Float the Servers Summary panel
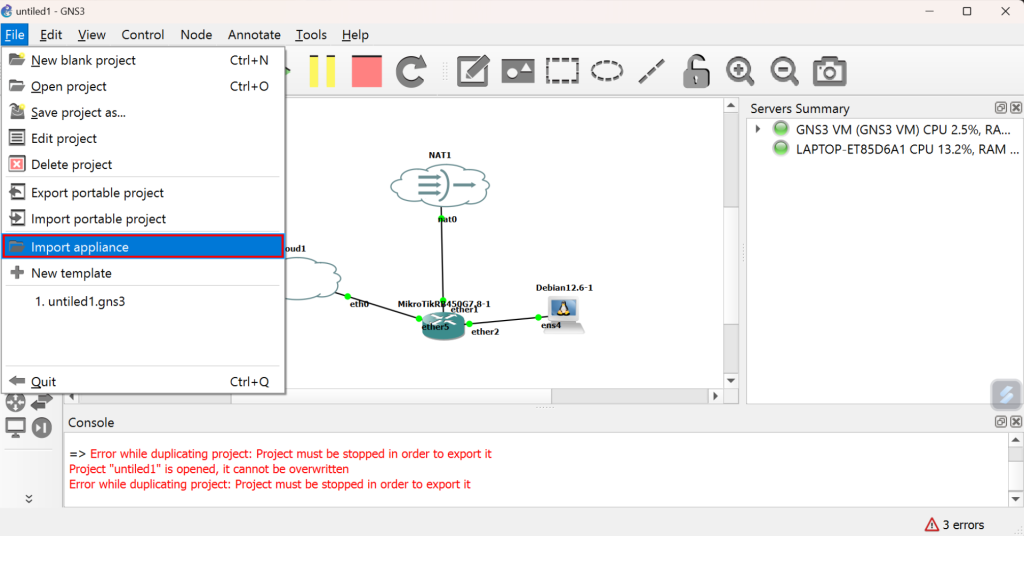1024x576 pixels. [x=1000, y=108]
